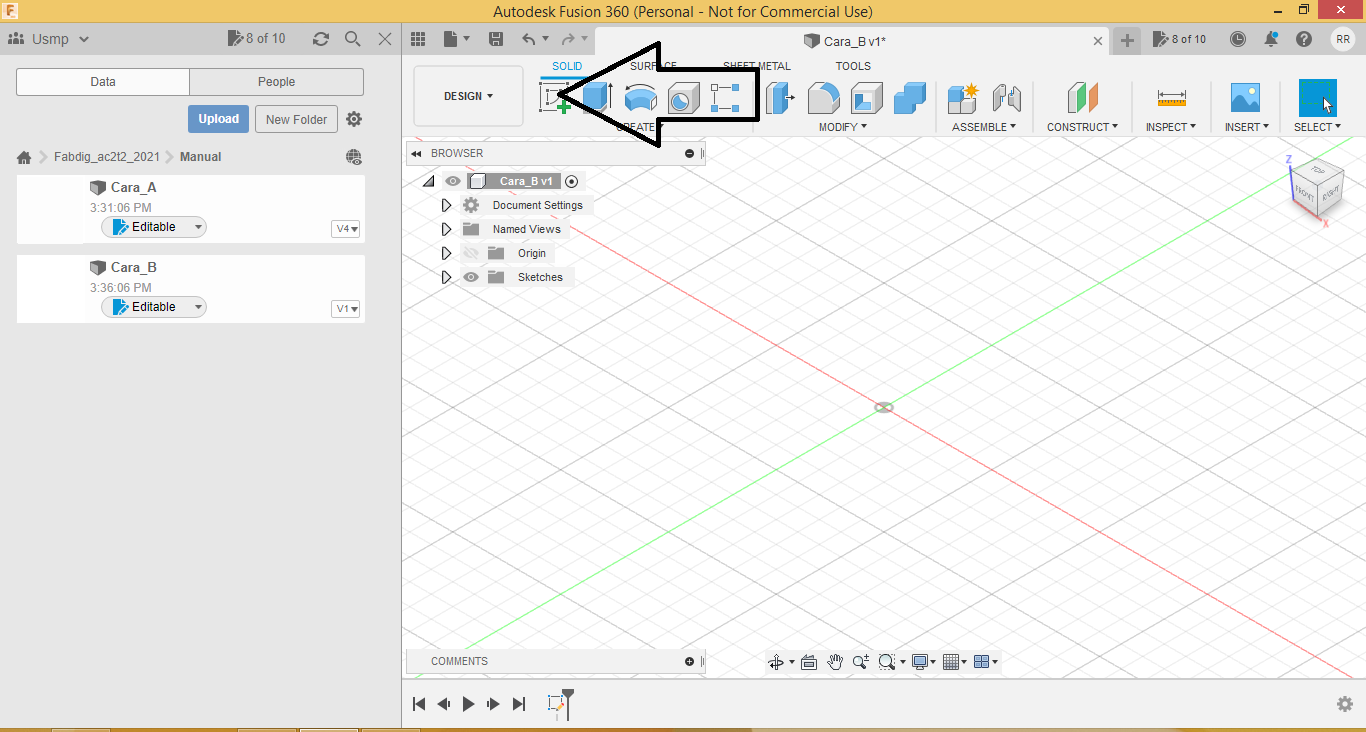Toggle visibility eye of Cara_B v1
The width and height of the screenshot is (1366, 732).
(453, 181)
